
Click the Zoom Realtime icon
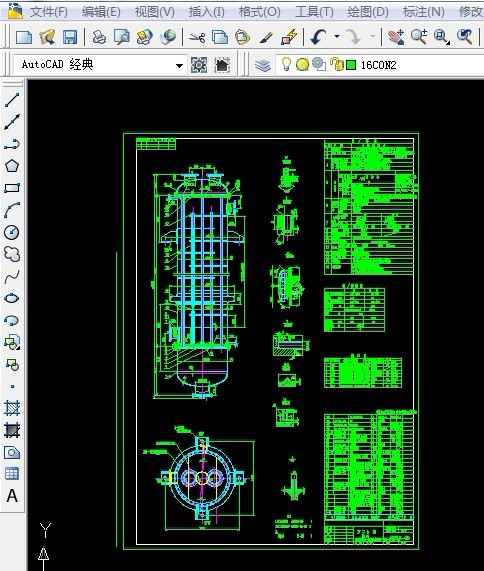418,37
